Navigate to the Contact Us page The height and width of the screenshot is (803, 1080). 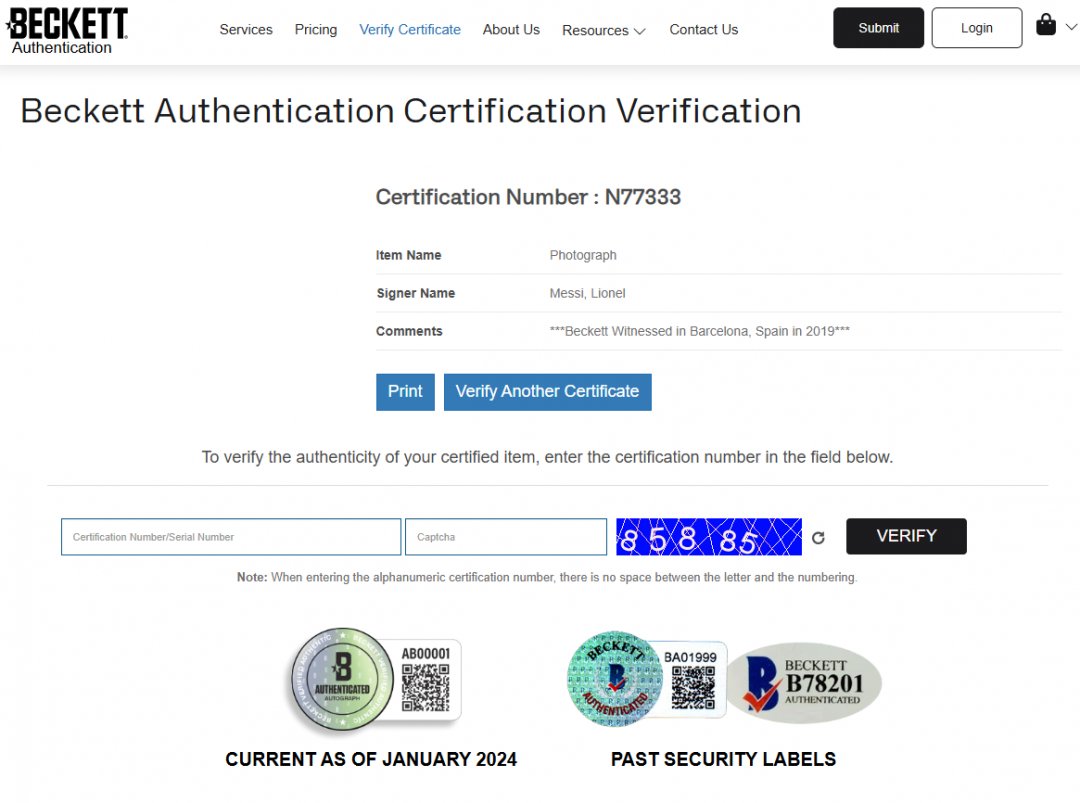coord(703,30)
